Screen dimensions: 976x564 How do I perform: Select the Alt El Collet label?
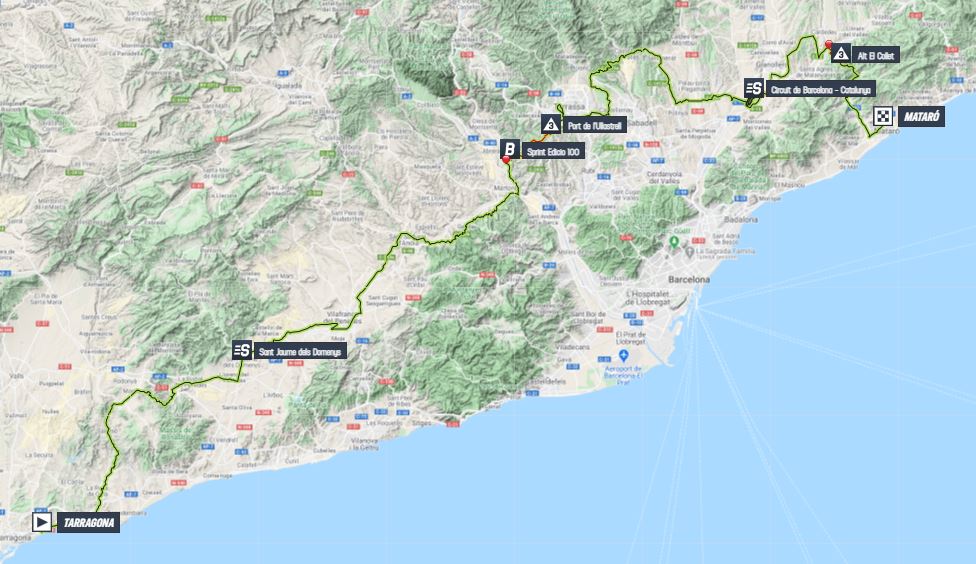pos(876,55)
